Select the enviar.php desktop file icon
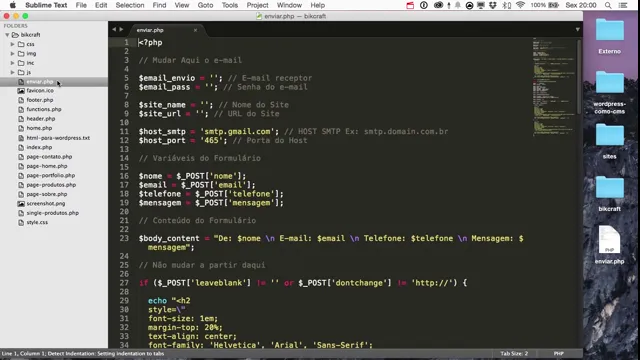Viewport: 640px width, 360px height. (609, 244)
